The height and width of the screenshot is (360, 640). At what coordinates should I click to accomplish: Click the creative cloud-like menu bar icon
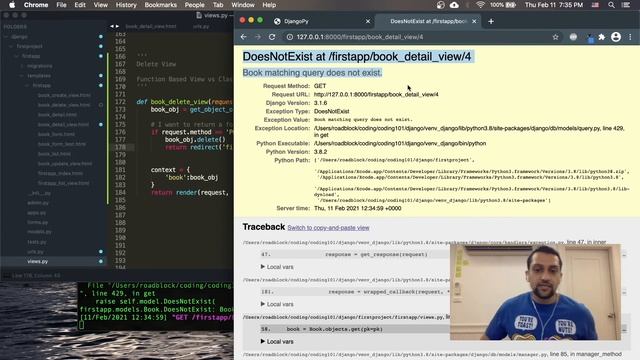[440, 5]
